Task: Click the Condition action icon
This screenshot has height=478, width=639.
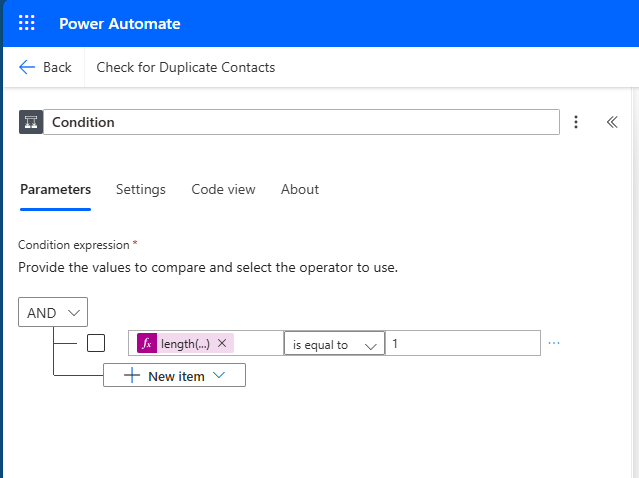Action: 30,122
